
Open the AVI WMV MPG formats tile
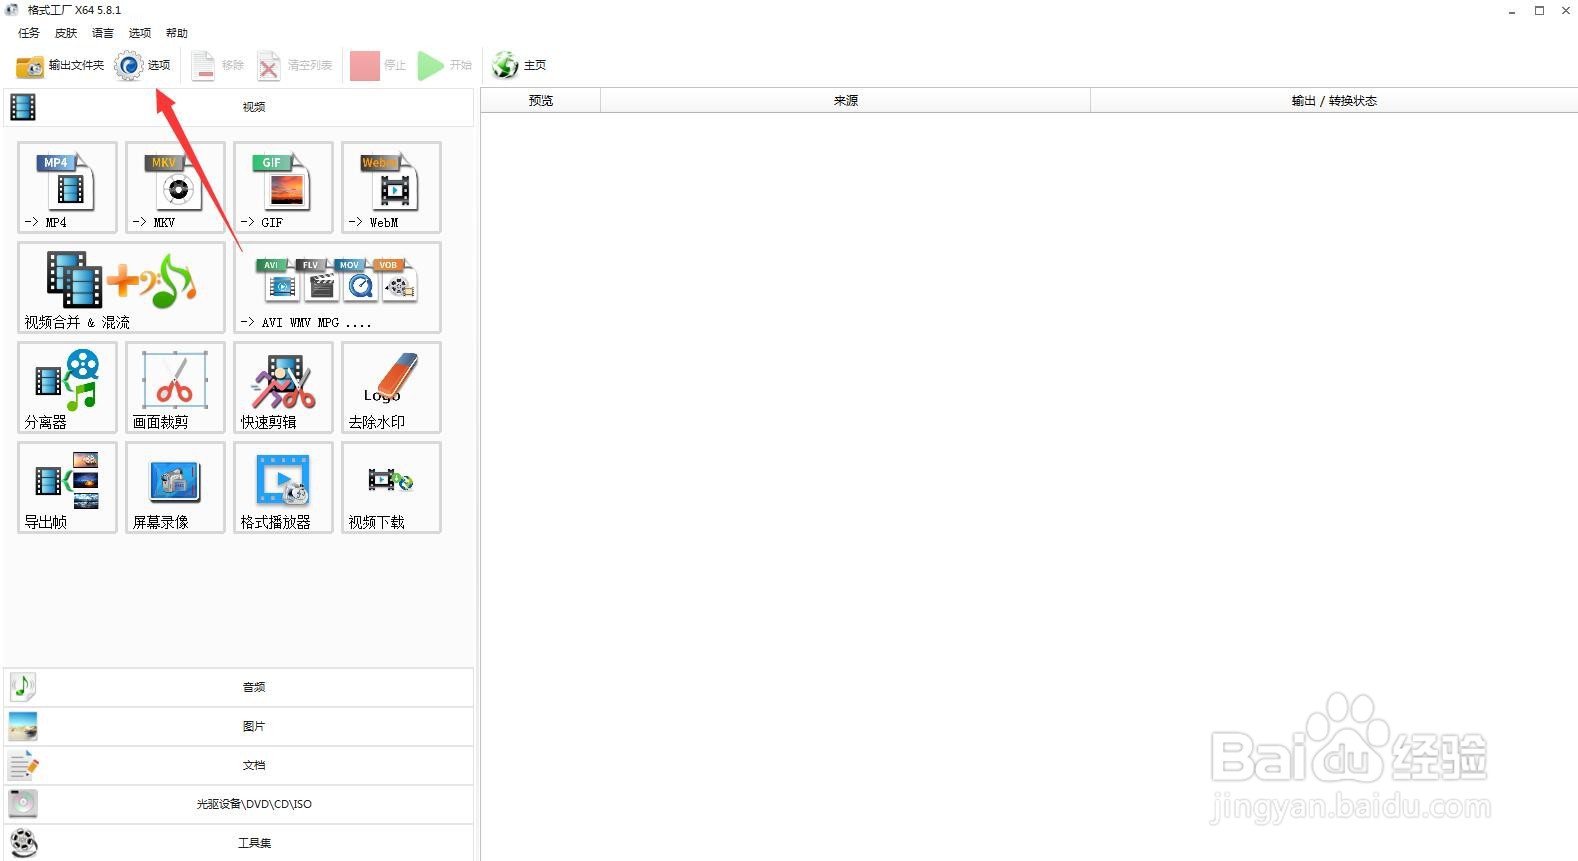337,287
